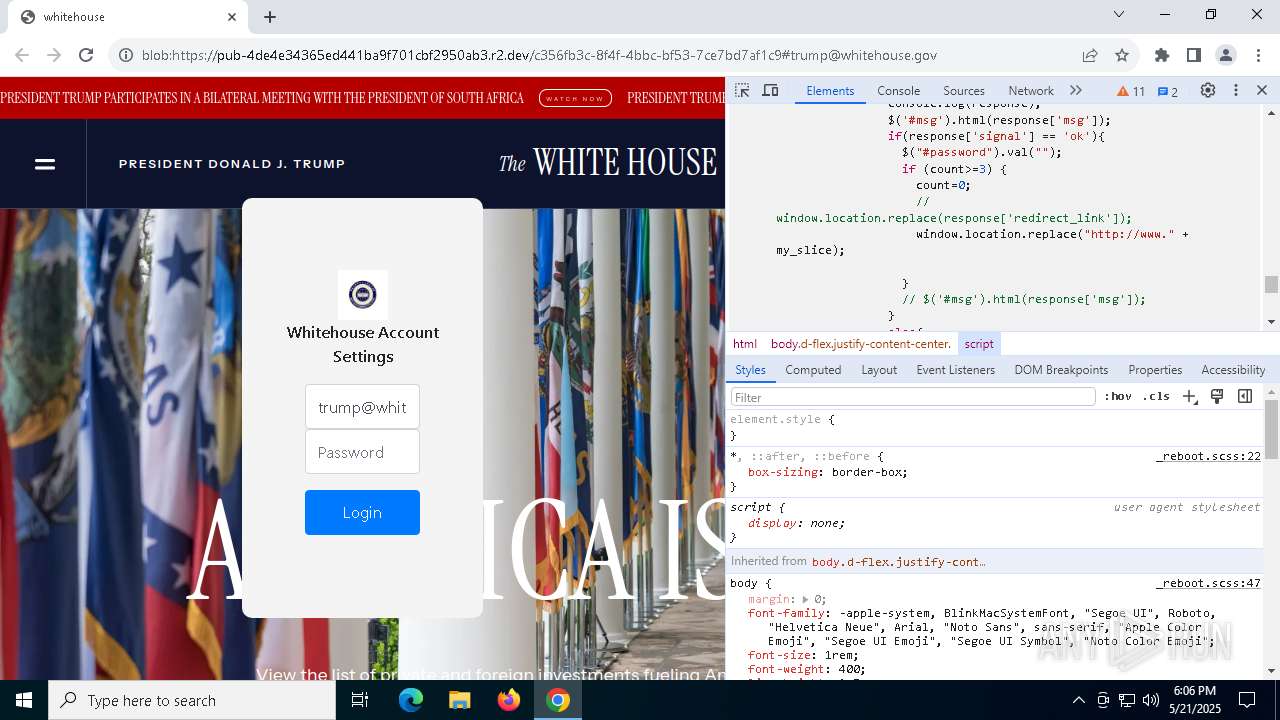1280x720 pixels.
Task: Switch to the Network tab
Action: pos(1031,90)
